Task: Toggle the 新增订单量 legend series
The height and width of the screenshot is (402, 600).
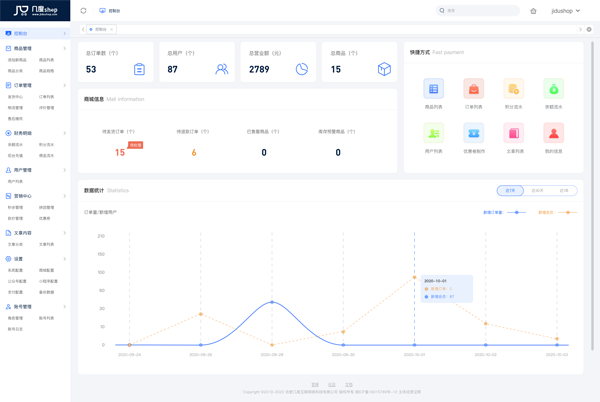Action: [x=505, y=212]
